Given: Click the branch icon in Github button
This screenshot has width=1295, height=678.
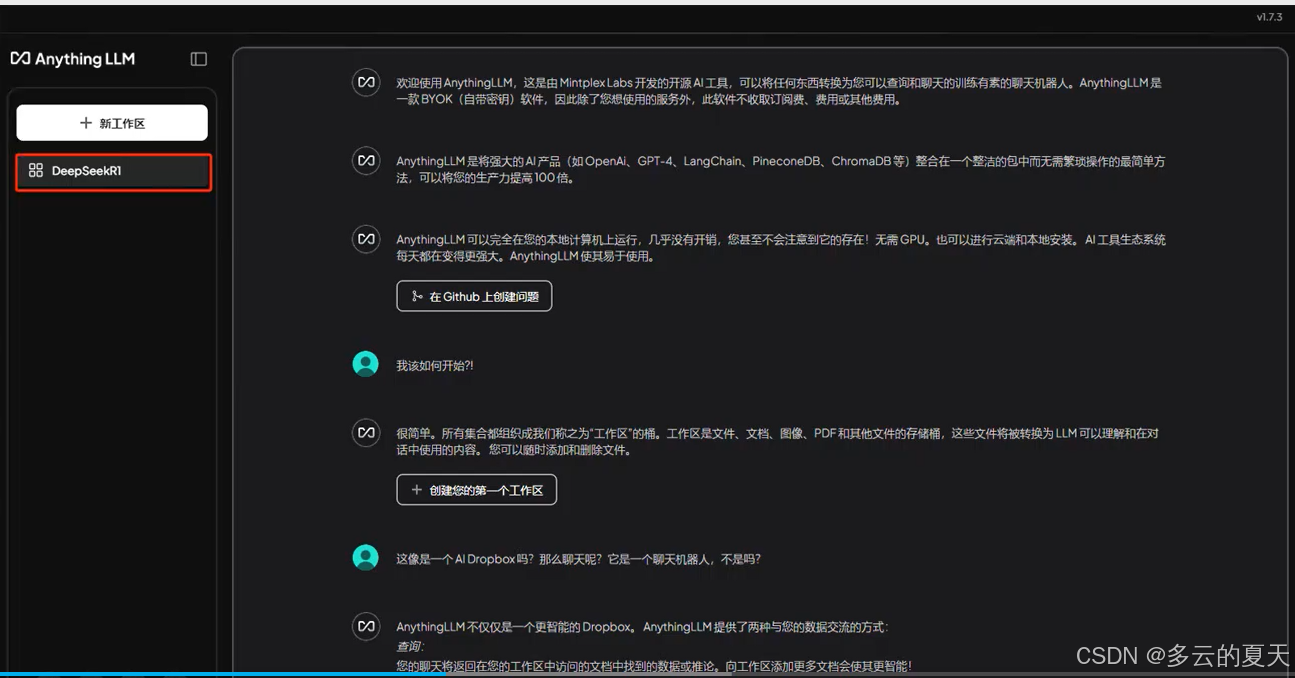Looking at the screenshot, I should coord(417,296).
